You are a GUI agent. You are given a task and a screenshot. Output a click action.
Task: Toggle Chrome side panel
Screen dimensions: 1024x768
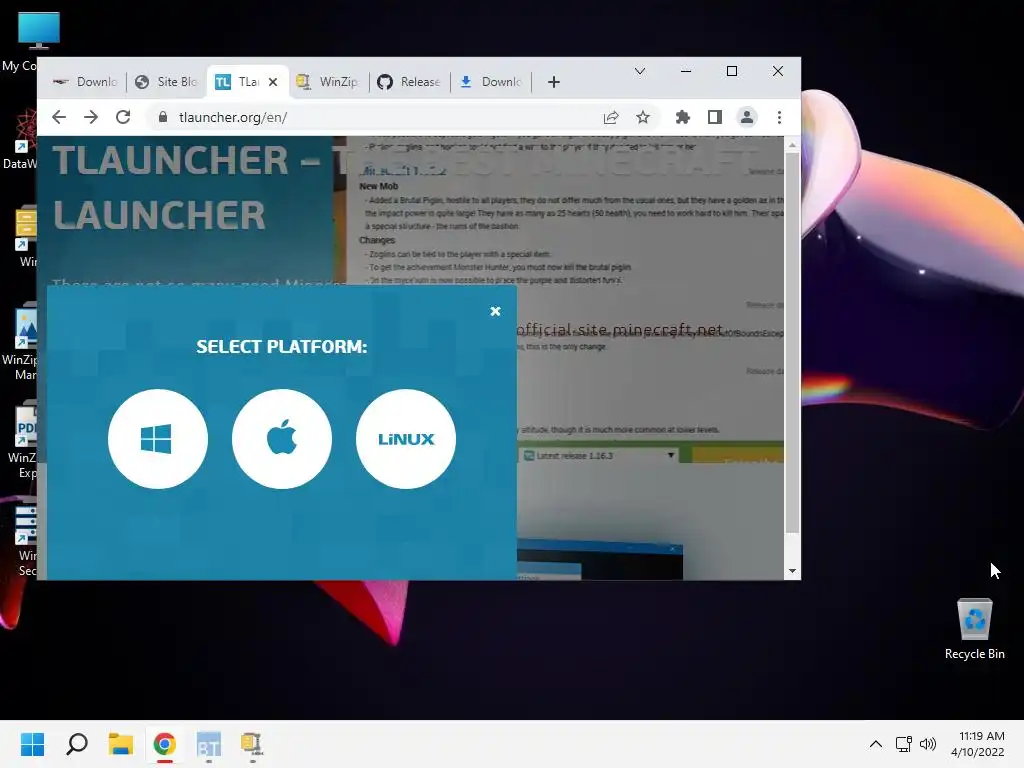point(714,117)
